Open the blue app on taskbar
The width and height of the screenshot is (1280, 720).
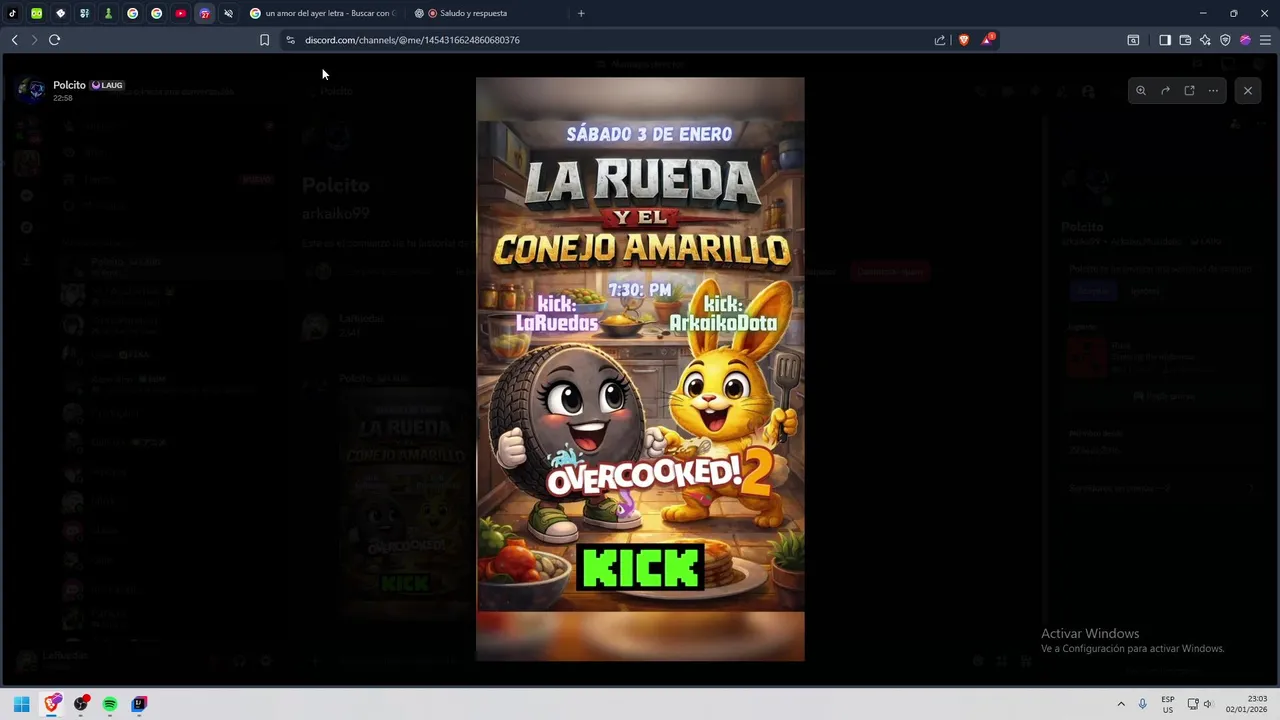click(139, 704)
